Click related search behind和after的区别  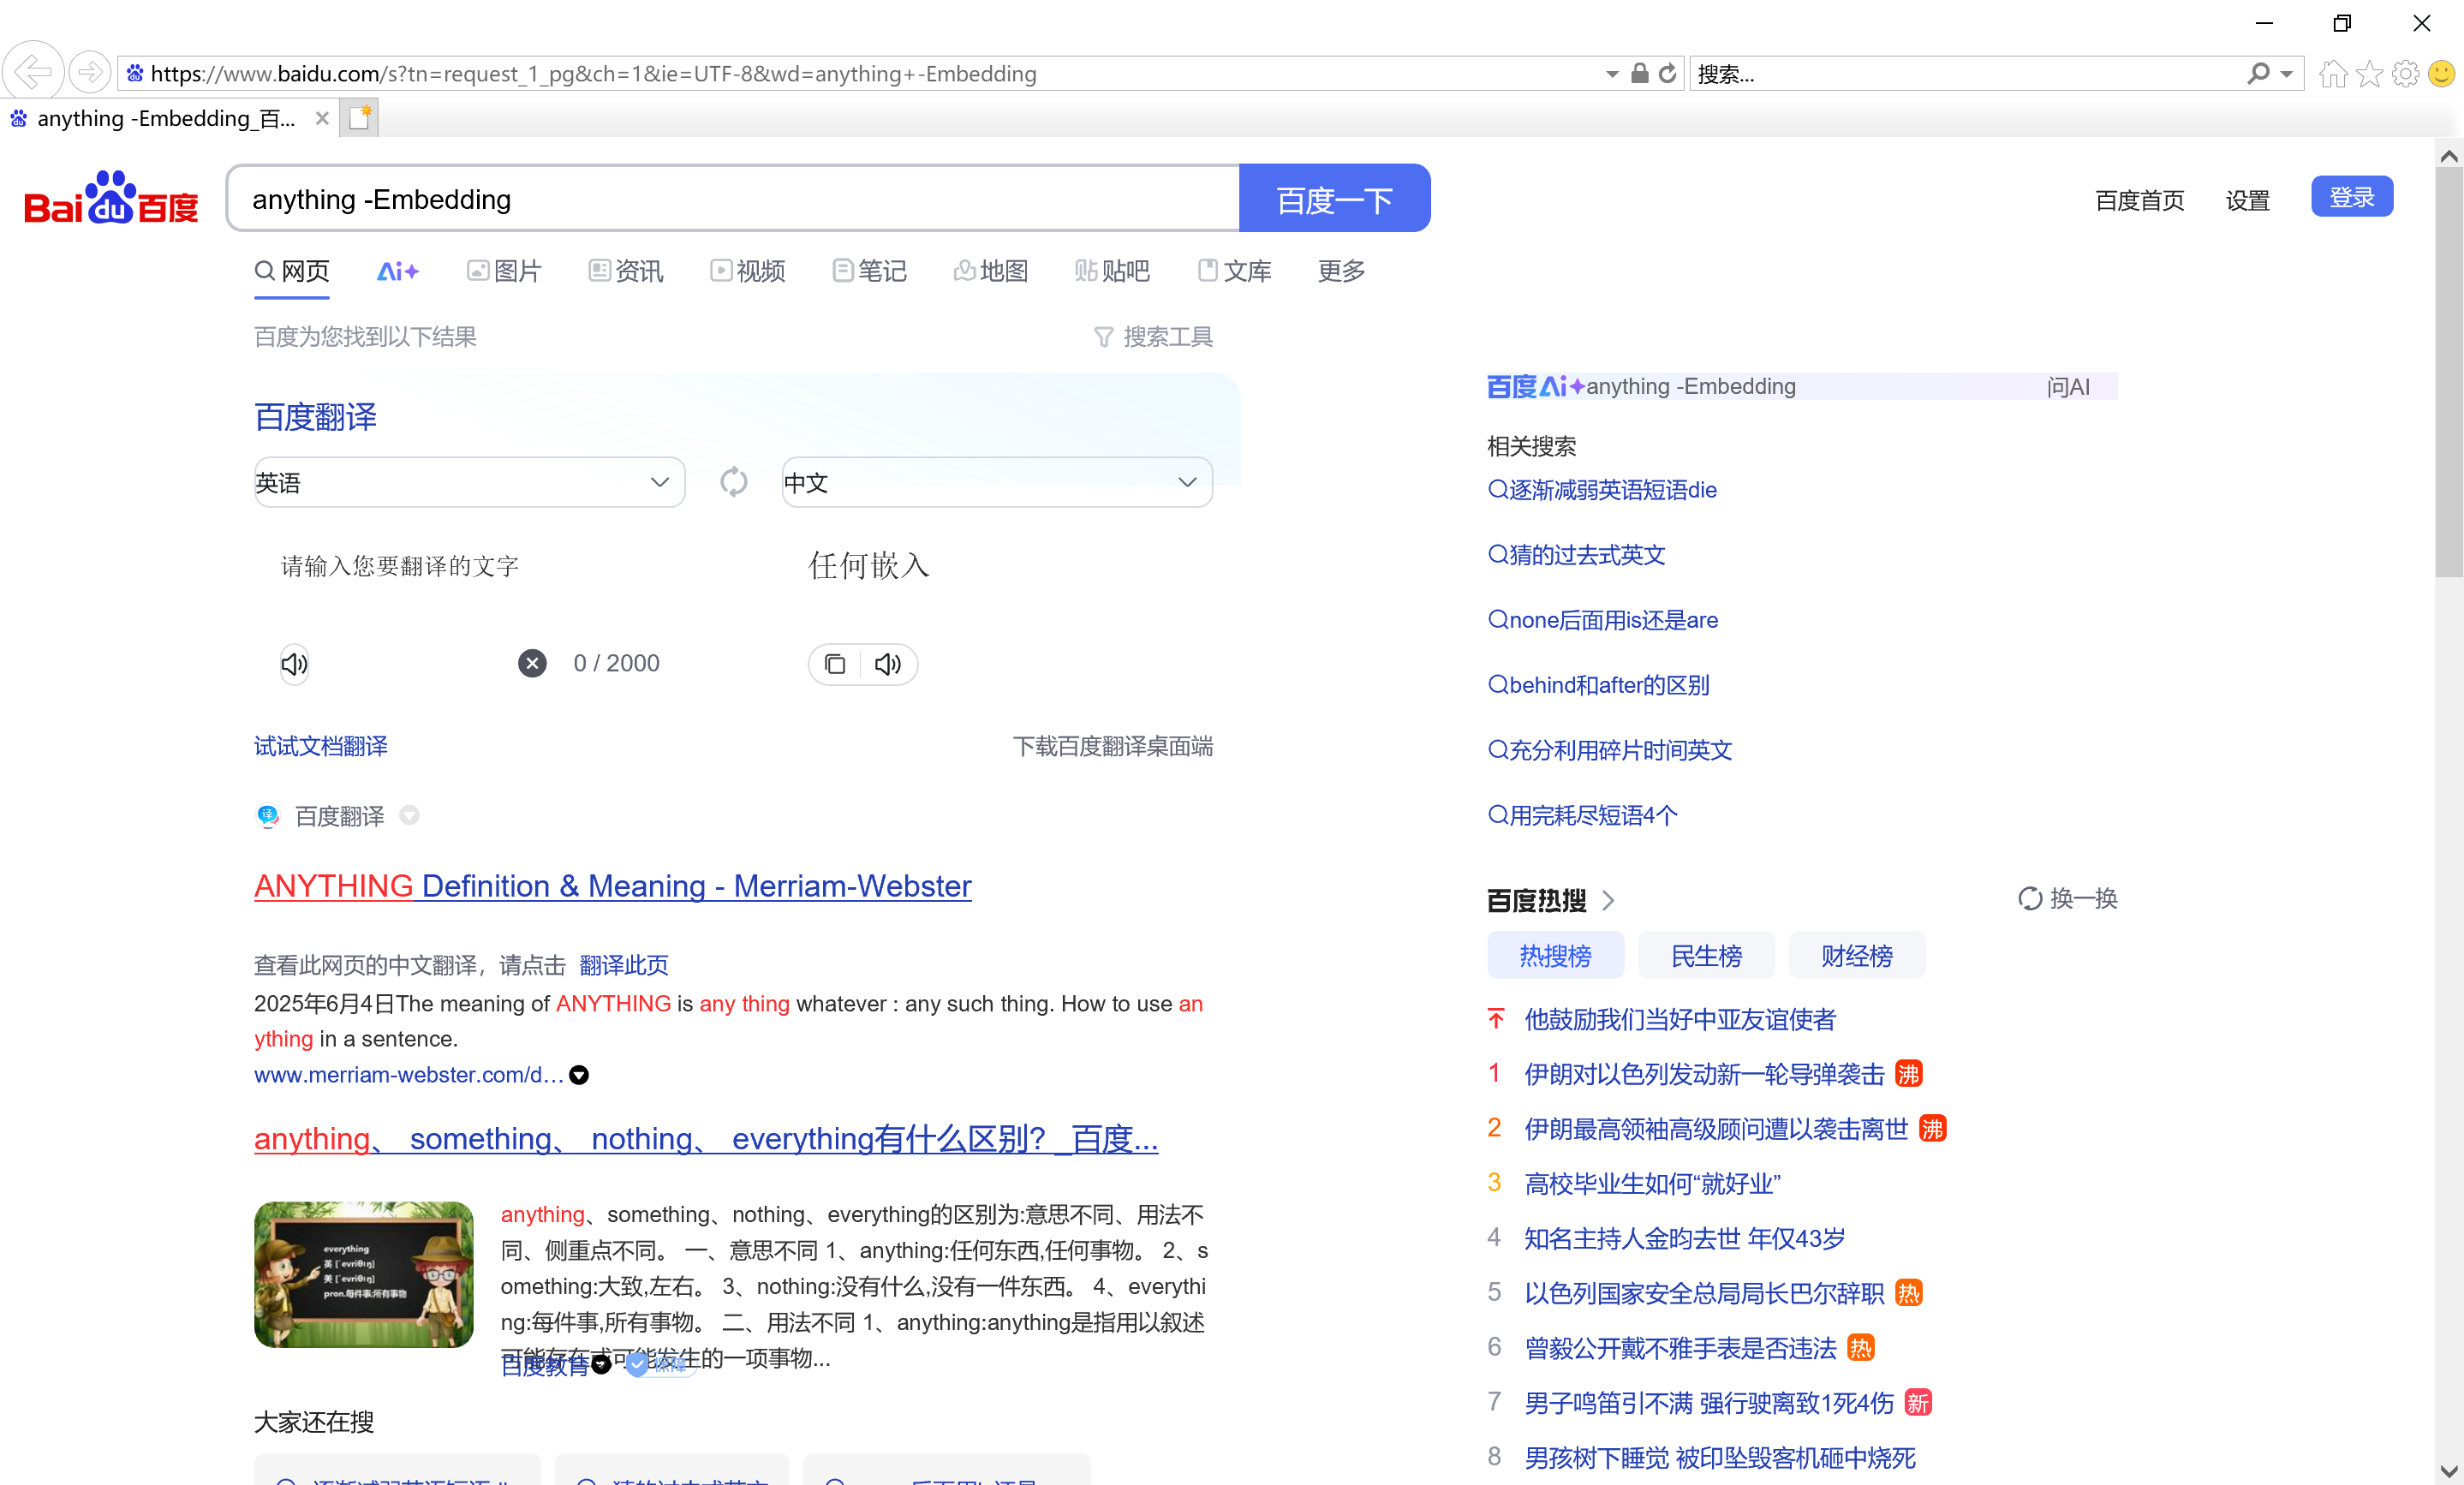tap(1599, 685)
